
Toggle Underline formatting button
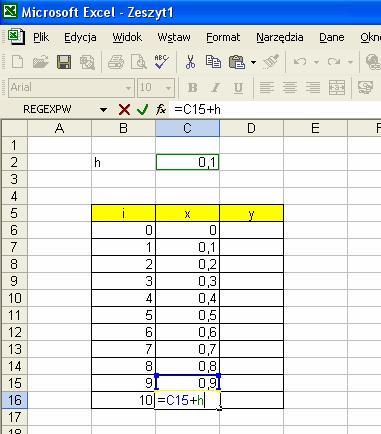(238, 88)
